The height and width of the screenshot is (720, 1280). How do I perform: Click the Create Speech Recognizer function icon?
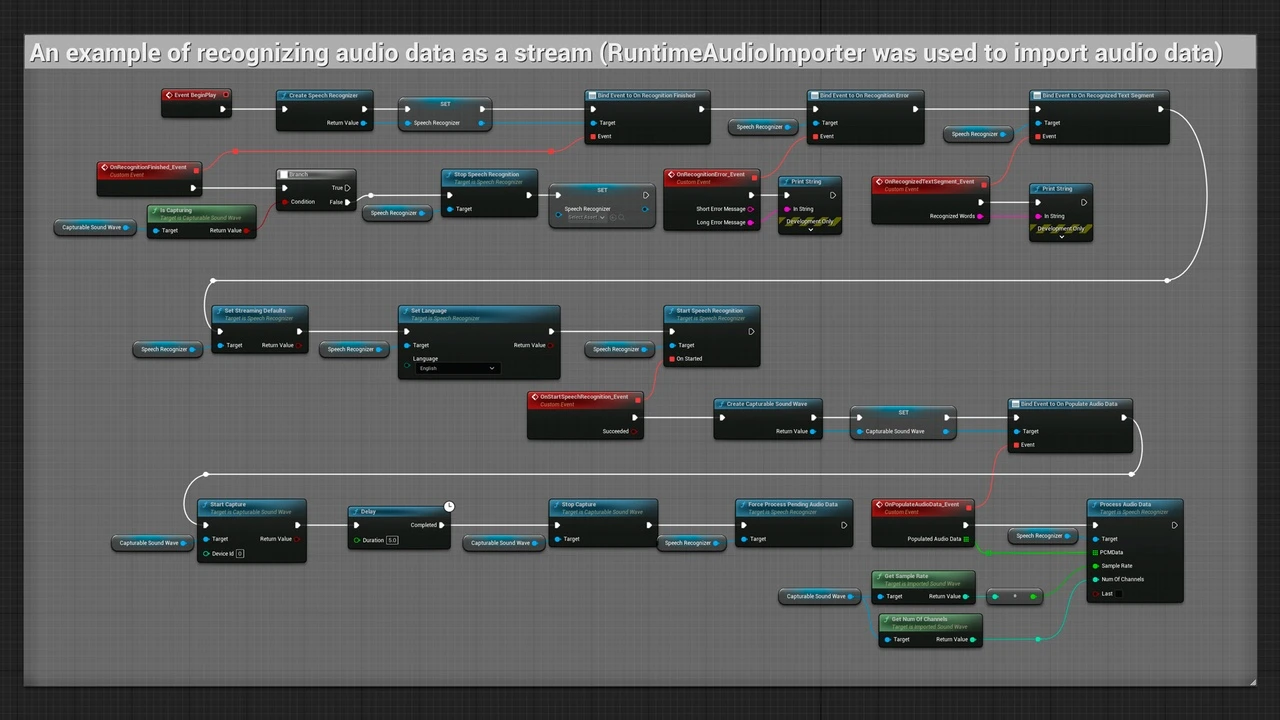point(283,96)
